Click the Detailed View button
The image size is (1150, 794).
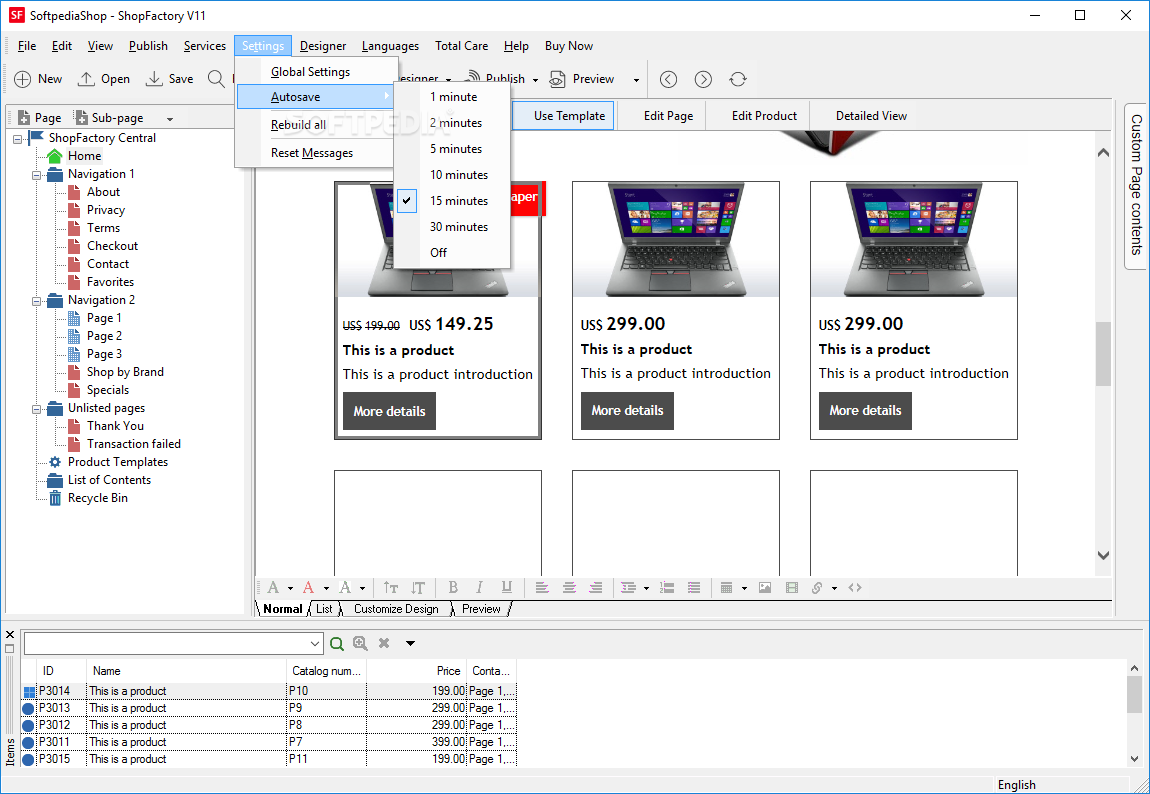coord(871,116)
